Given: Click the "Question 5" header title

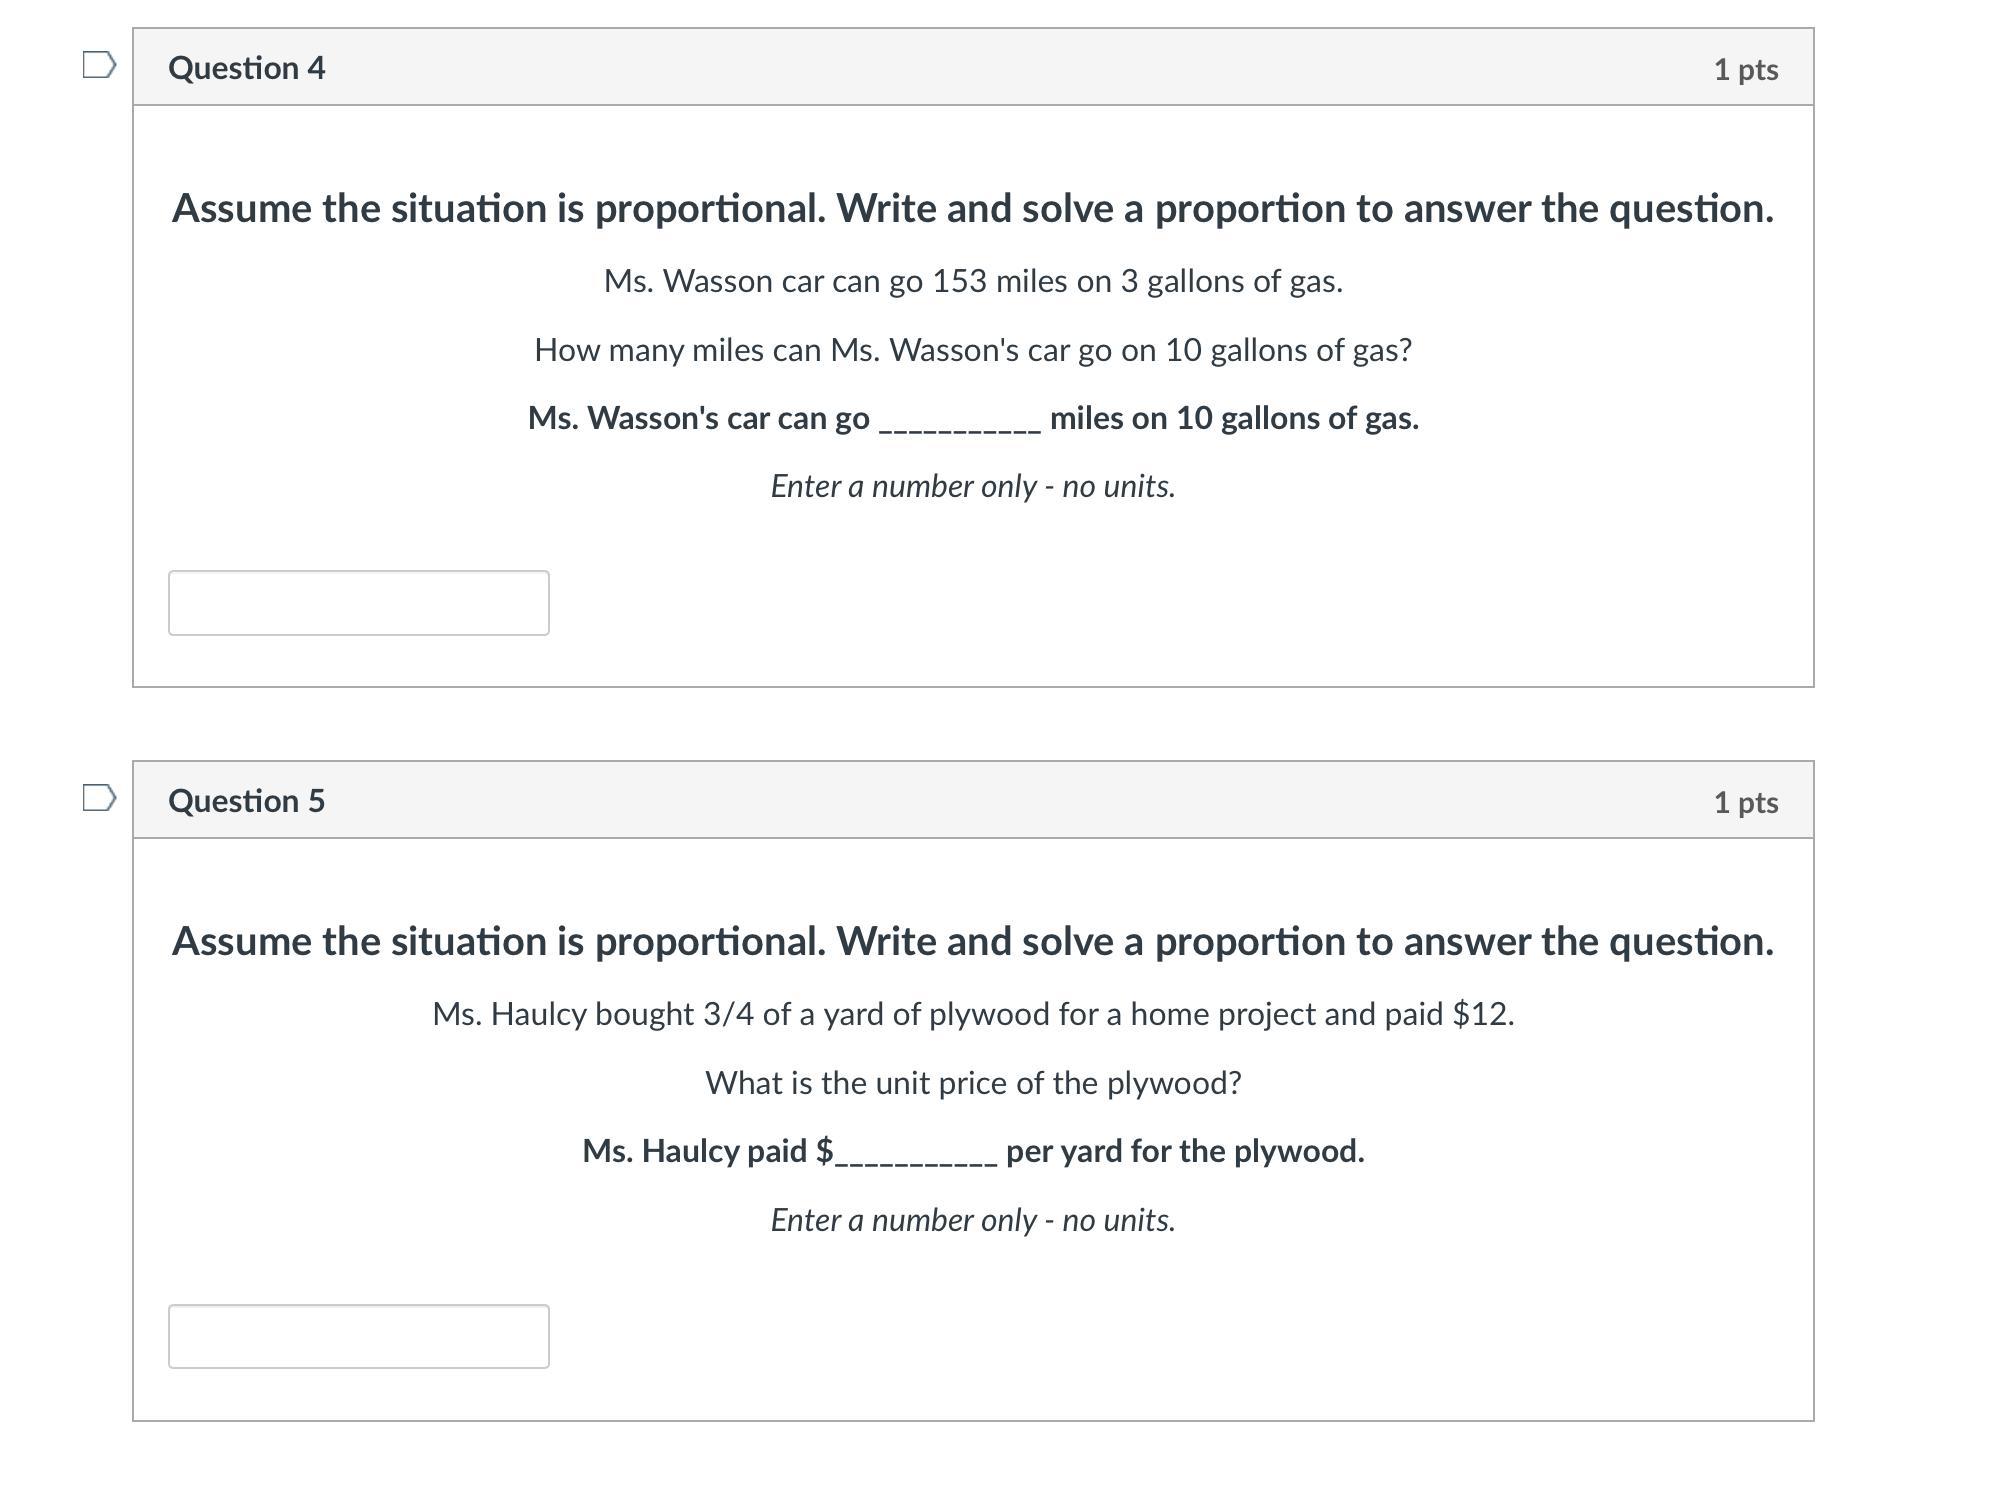Looking at the screenshot, I should [246, 801].
